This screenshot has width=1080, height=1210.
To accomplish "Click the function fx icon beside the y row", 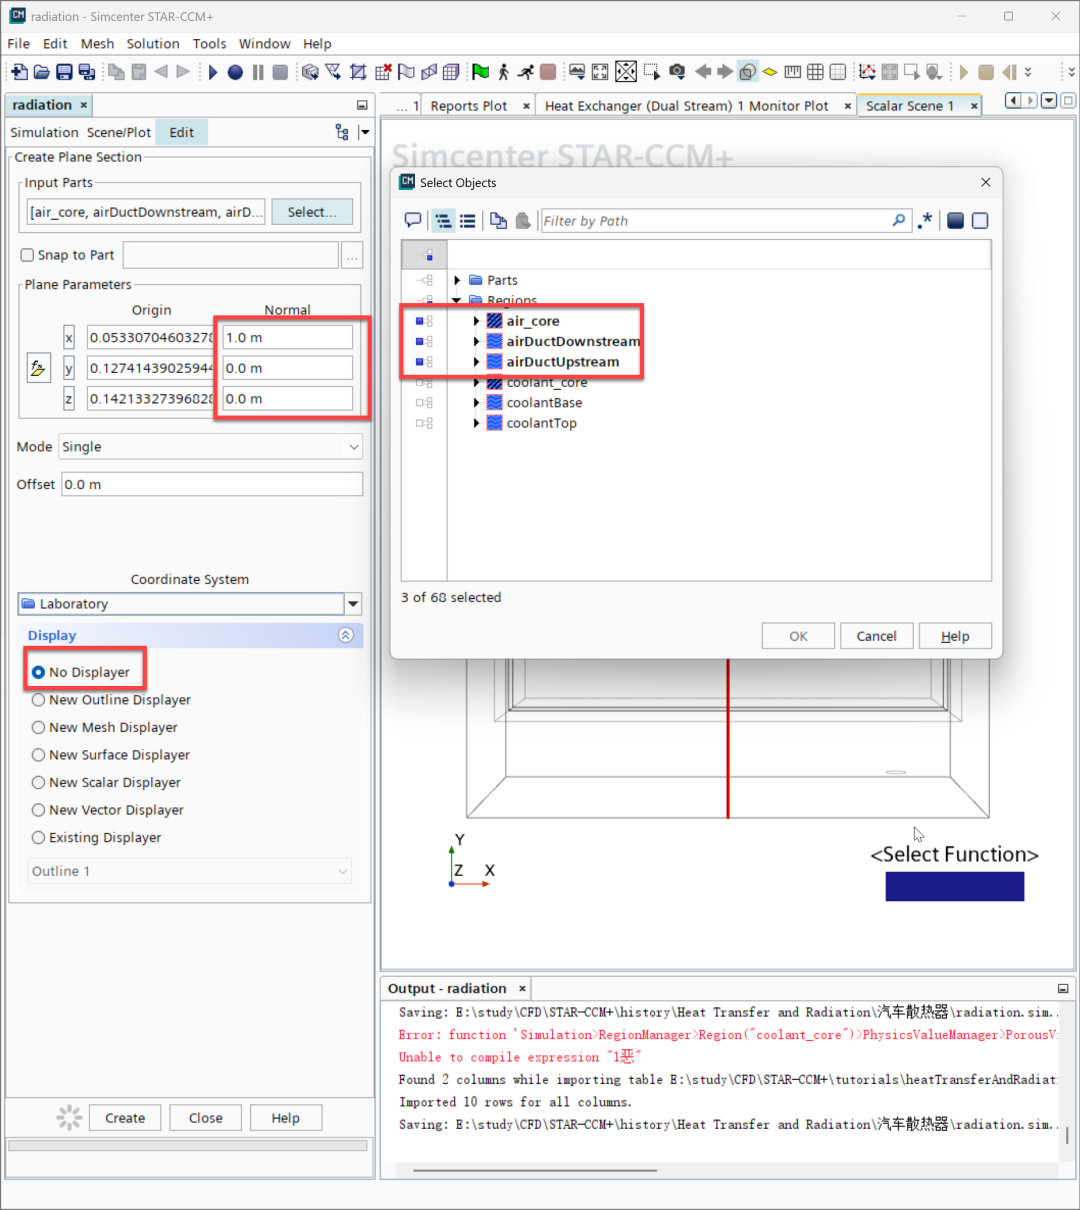I will click(x=38, y=369).
